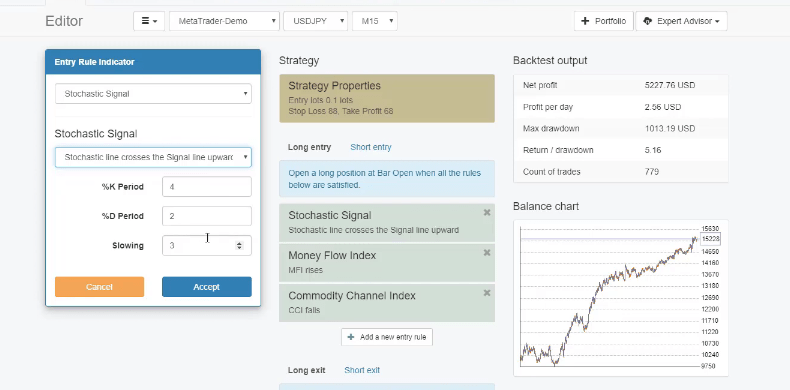Click the Expert Advisor download icon
Screen dimensions: 790x390
pyautogui.click(x=647, y=21)
